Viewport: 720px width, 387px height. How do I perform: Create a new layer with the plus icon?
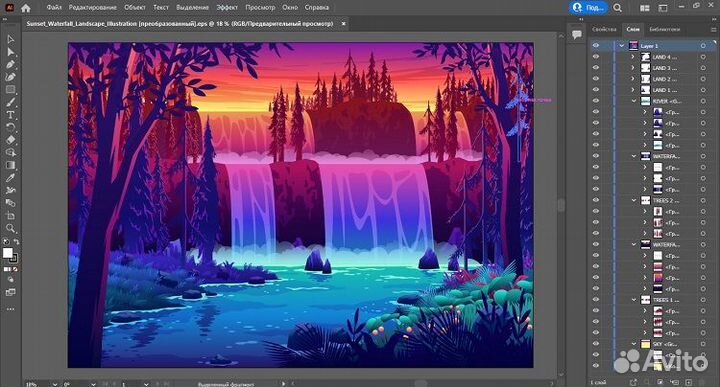coord(688,382)
